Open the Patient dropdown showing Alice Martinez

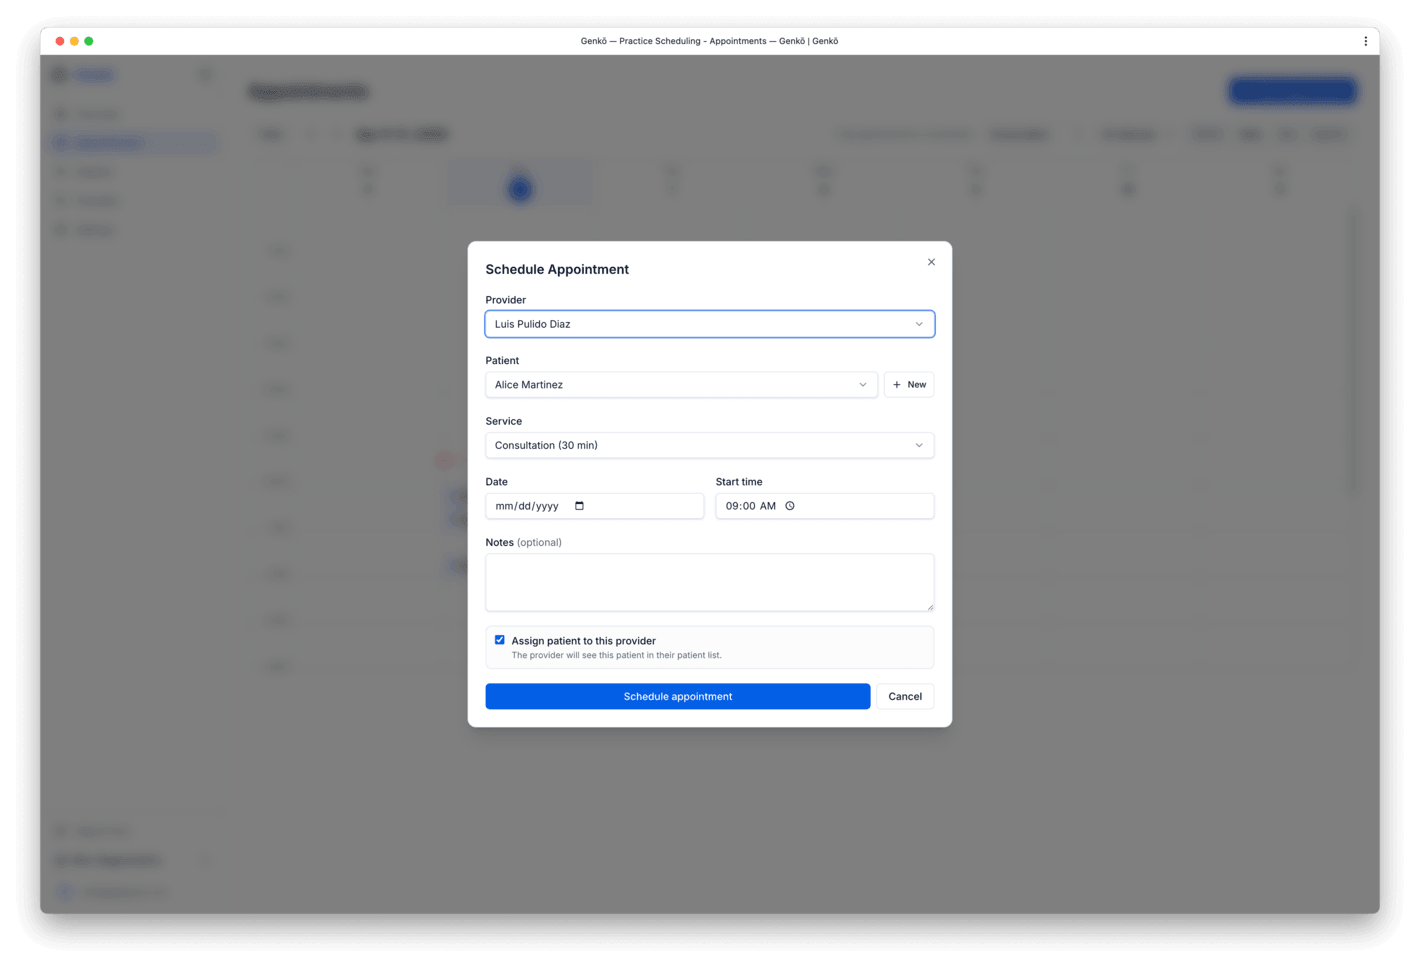point(862,384)
